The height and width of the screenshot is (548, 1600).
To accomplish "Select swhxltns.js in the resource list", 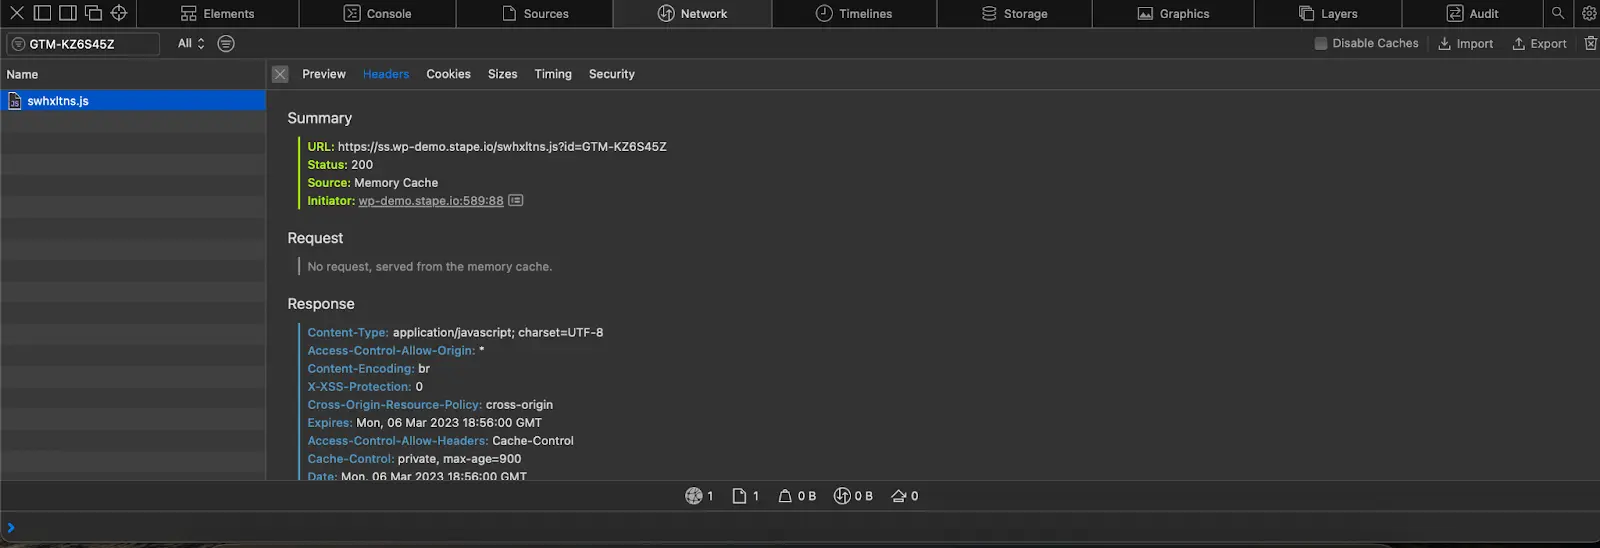I will (133, 101).
